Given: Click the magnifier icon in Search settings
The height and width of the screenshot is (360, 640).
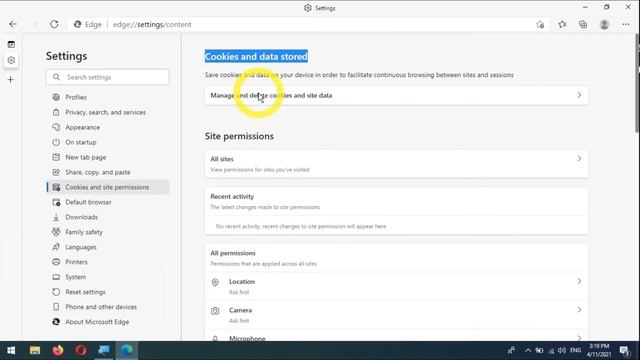Looking at the screenshot, I should [56, 77].
